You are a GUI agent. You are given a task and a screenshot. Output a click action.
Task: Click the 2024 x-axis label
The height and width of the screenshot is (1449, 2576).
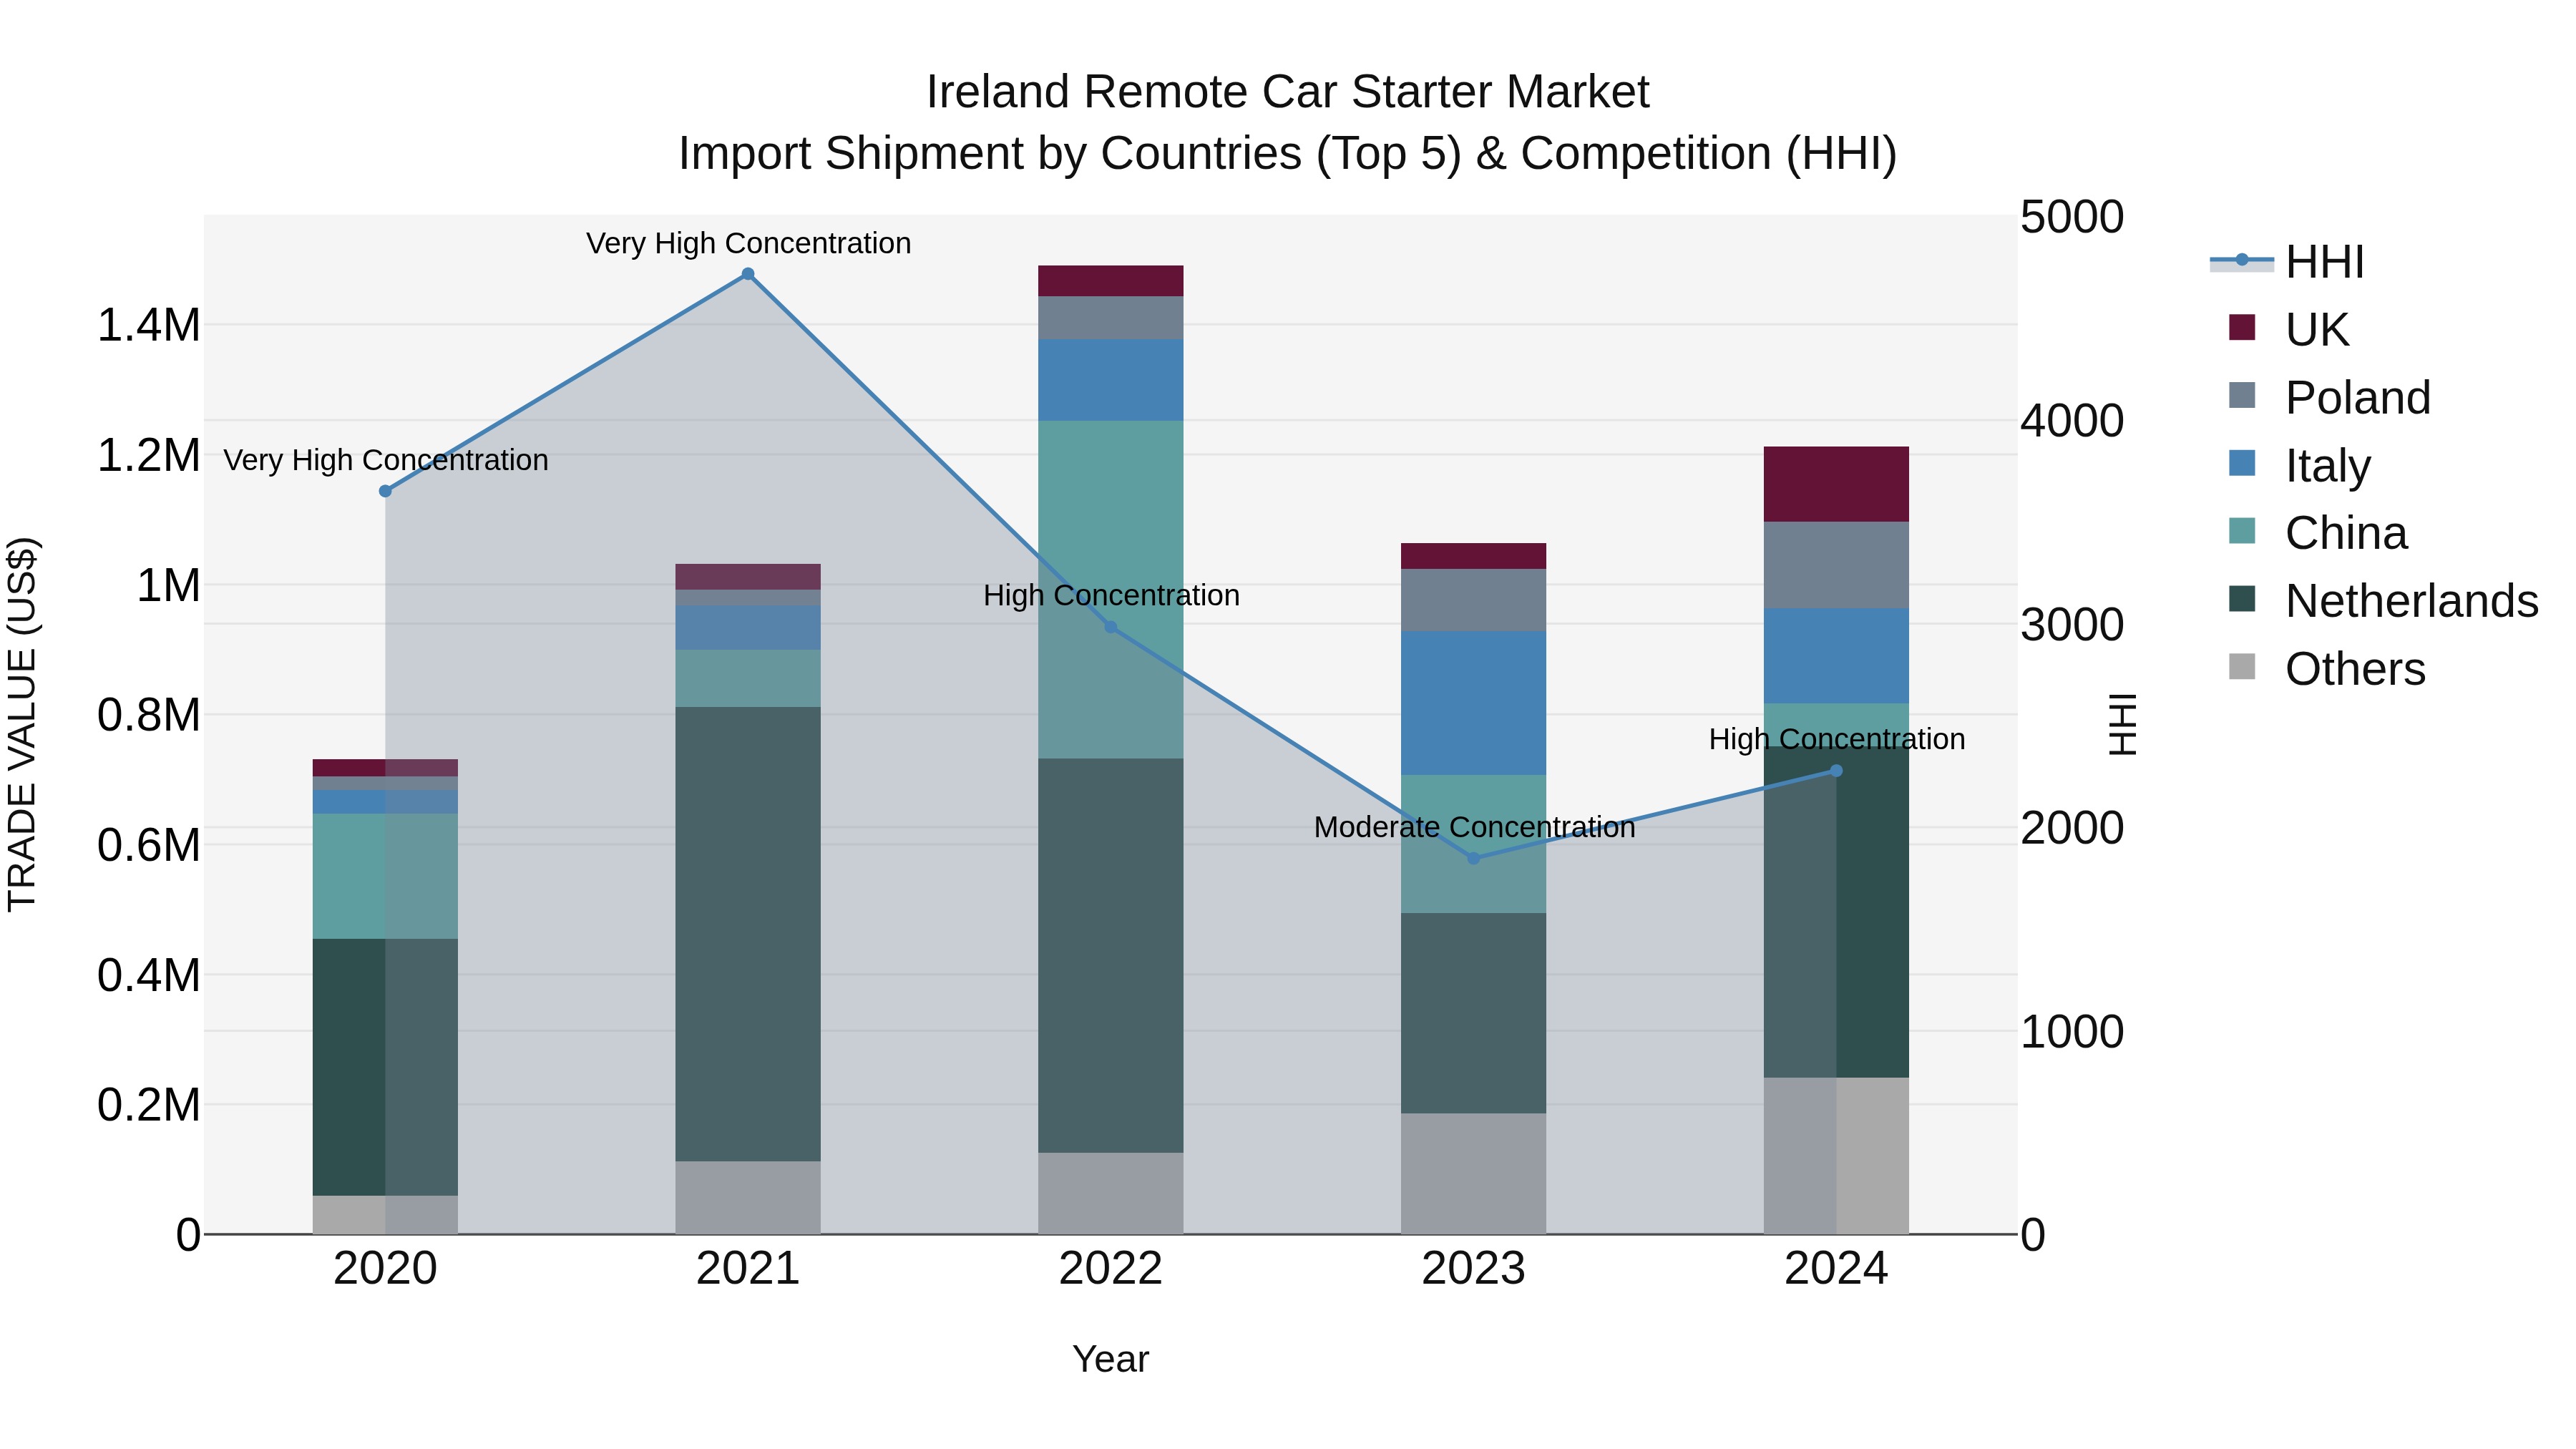tap(1836, 1269)
